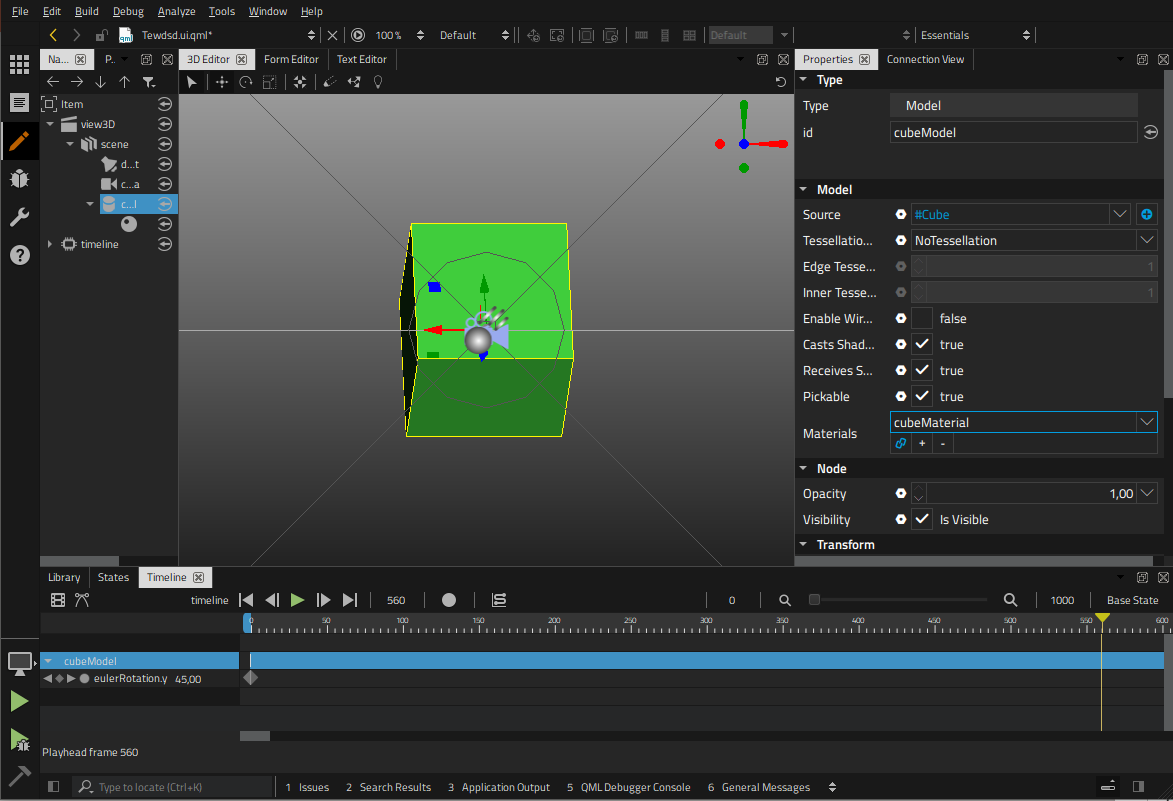The image size is (1173, 801).
Task: Activate the Rotate tool in 3D Editor
Action: [x=245, y=82]
